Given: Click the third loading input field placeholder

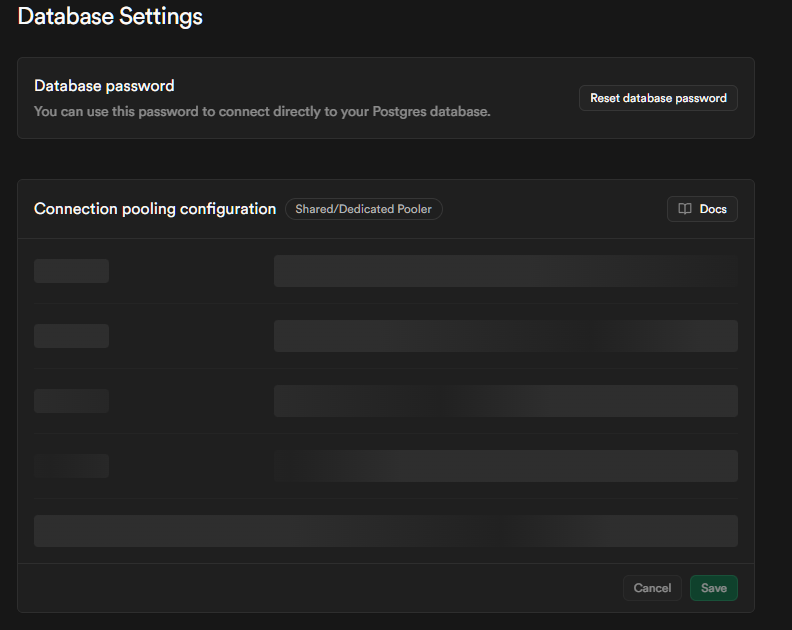Looking at the screenshot, I should tap(505, 401).
